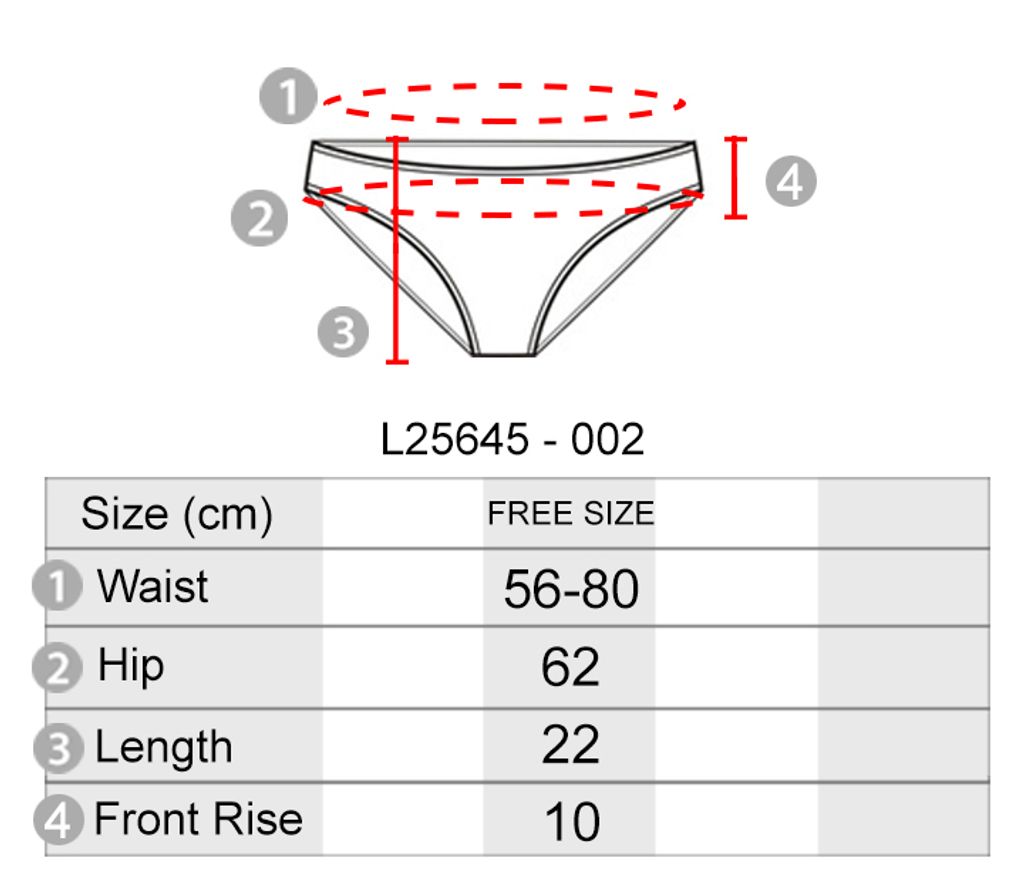The height and width of the screenshot is (890, 1024).
Task: Select the Length label in the table
Action: click(163, 747)
